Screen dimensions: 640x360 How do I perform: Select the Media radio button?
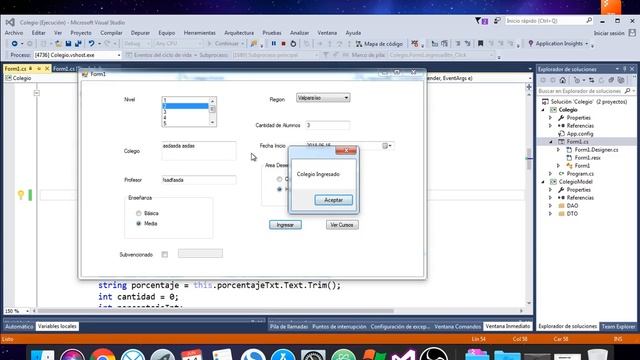(x=139, y=224)
